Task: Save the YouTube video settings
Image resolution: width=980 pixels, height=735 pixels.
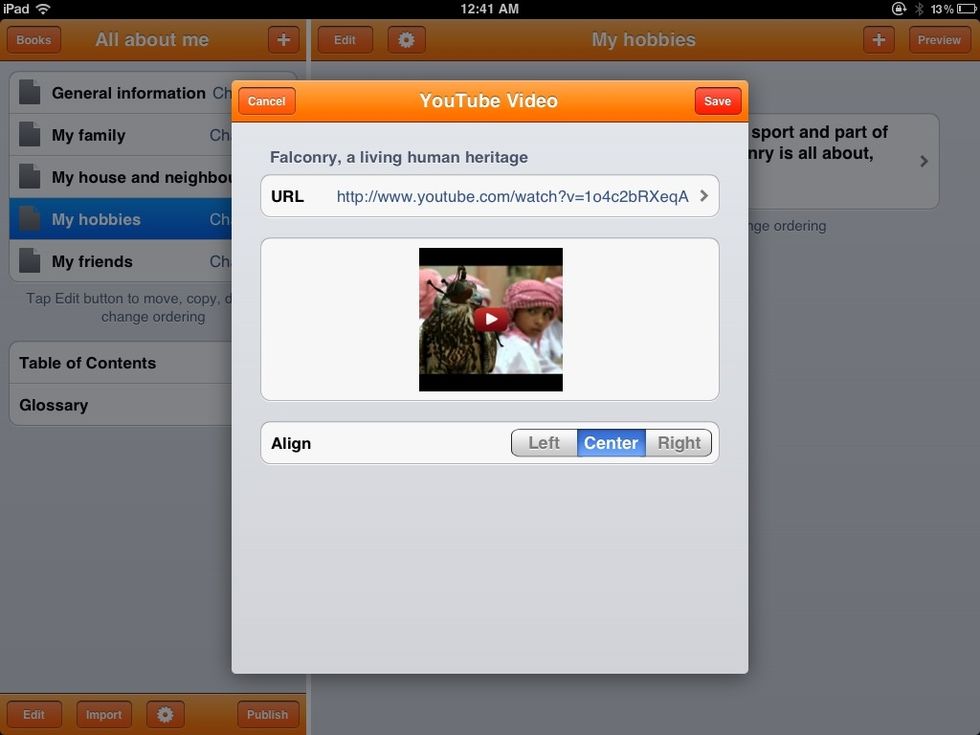Action: point(717,100)
